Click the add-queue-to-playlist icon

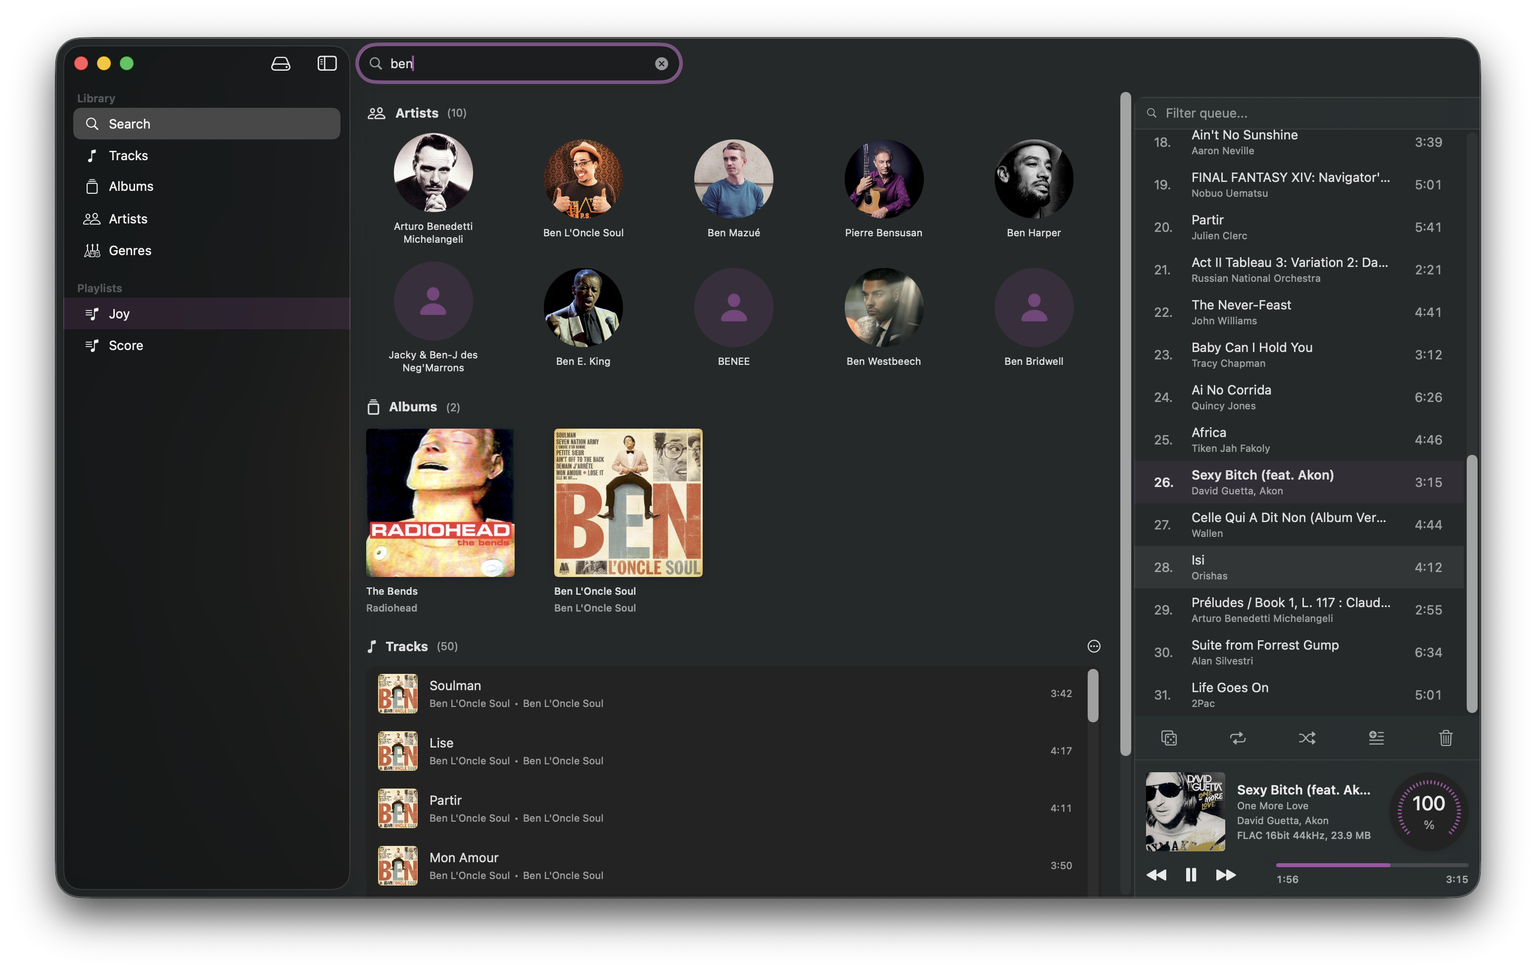tap(1376, 738)
